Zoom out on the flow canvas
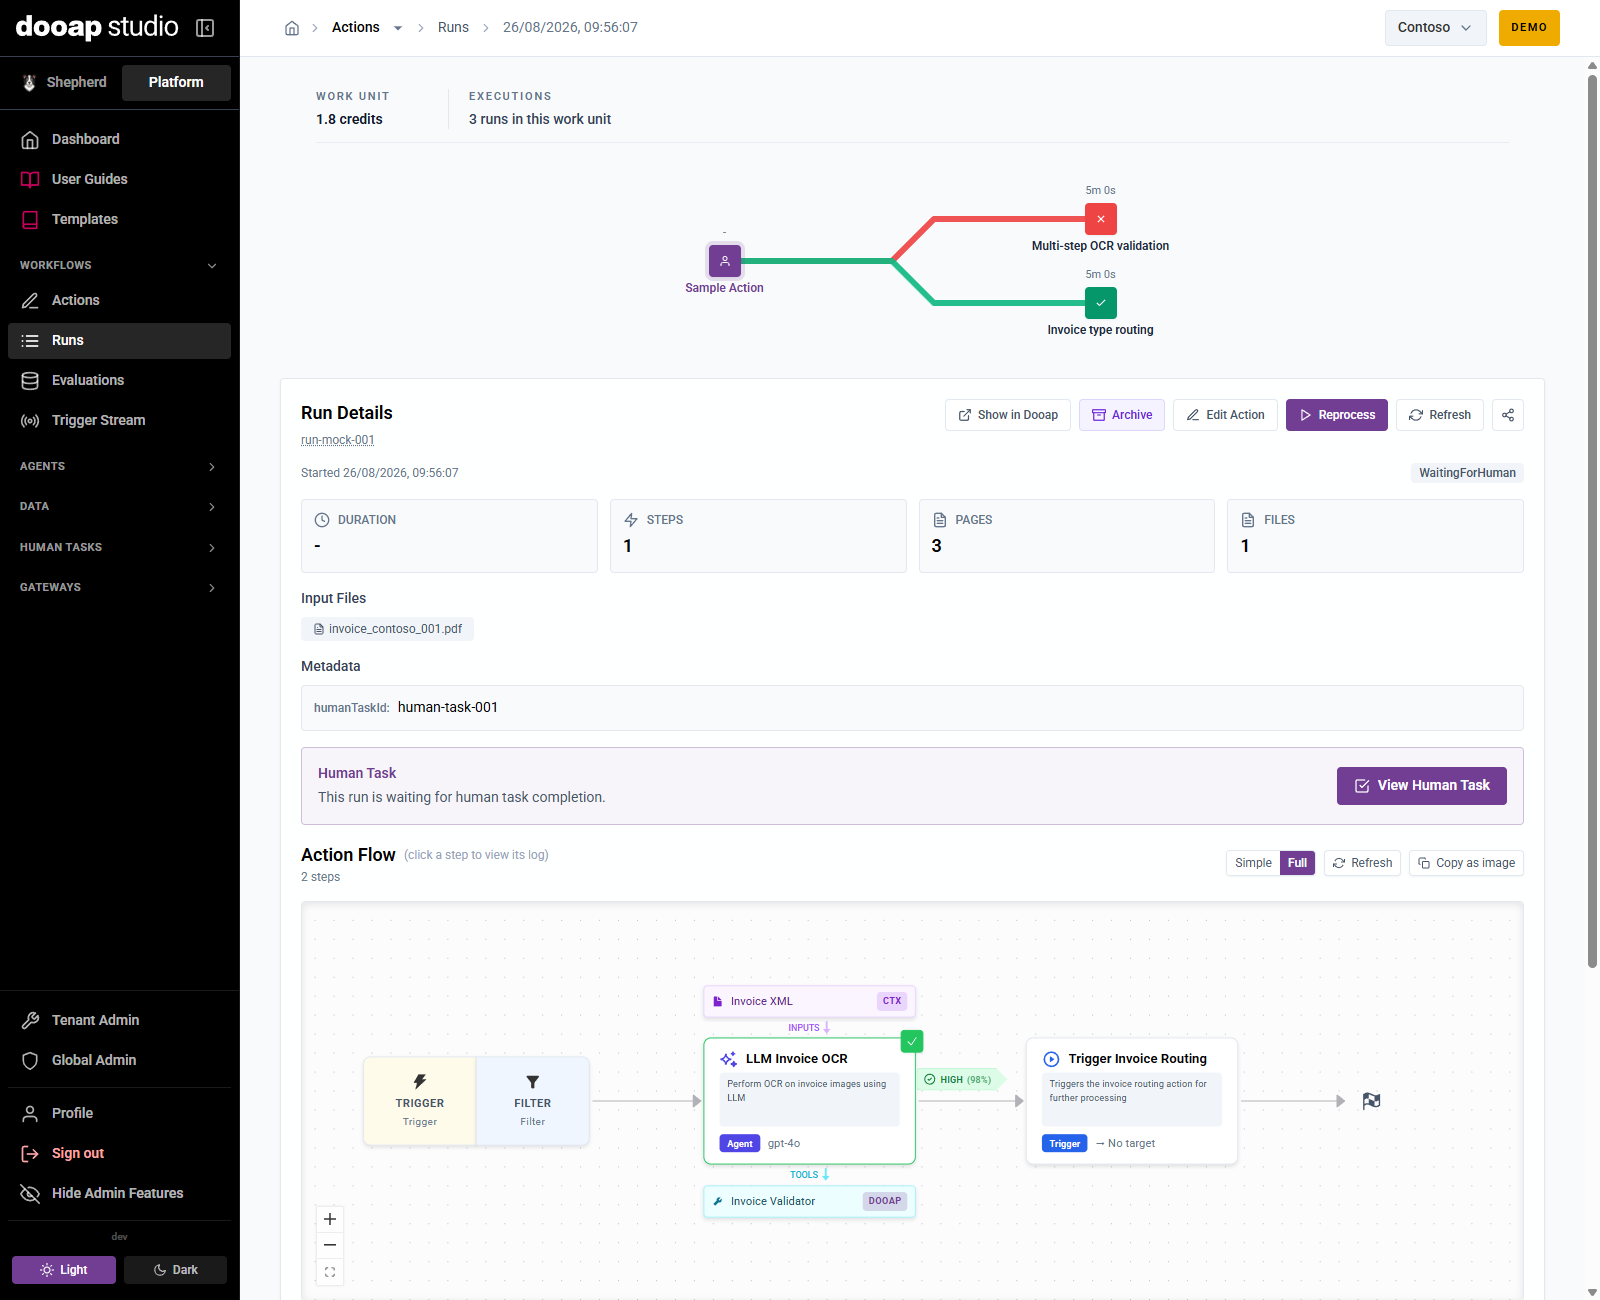The width and height of the screenshot is (1600, 1300). (x=330, y=1245)
